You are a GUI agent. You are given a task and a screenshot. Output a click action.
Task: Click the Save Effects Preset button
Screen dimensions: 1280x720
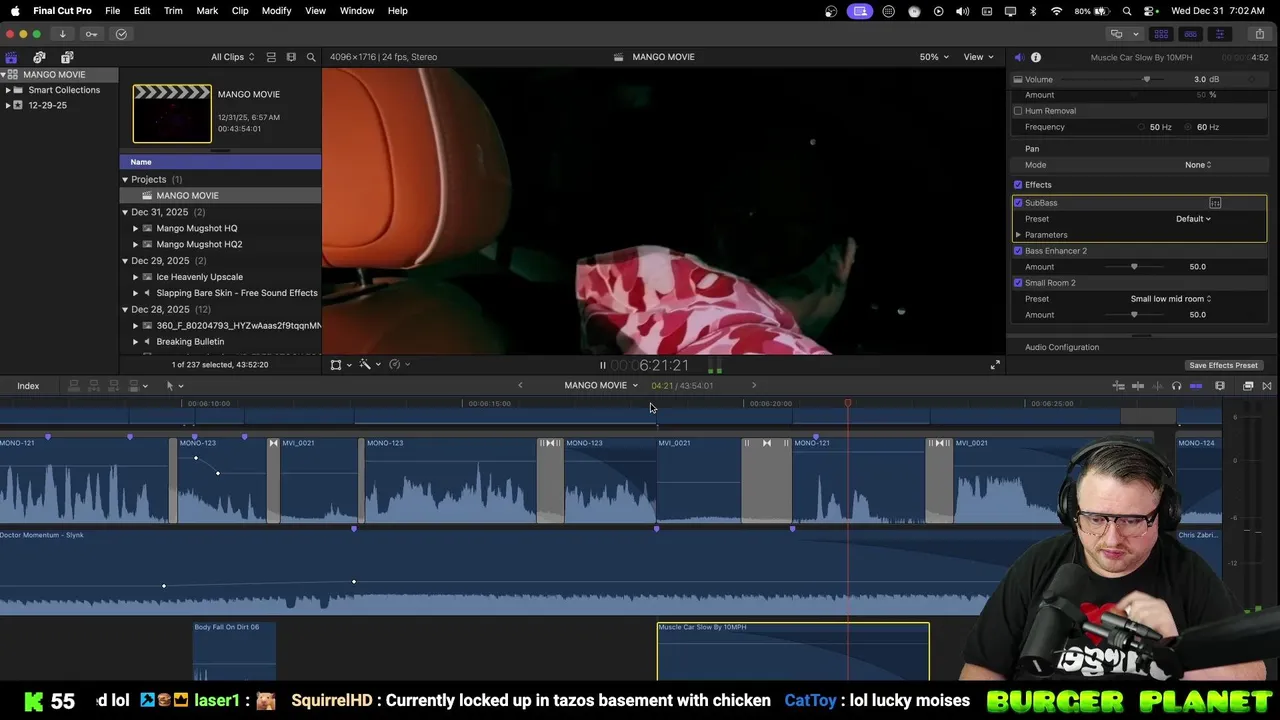(x=1223, y=366)
